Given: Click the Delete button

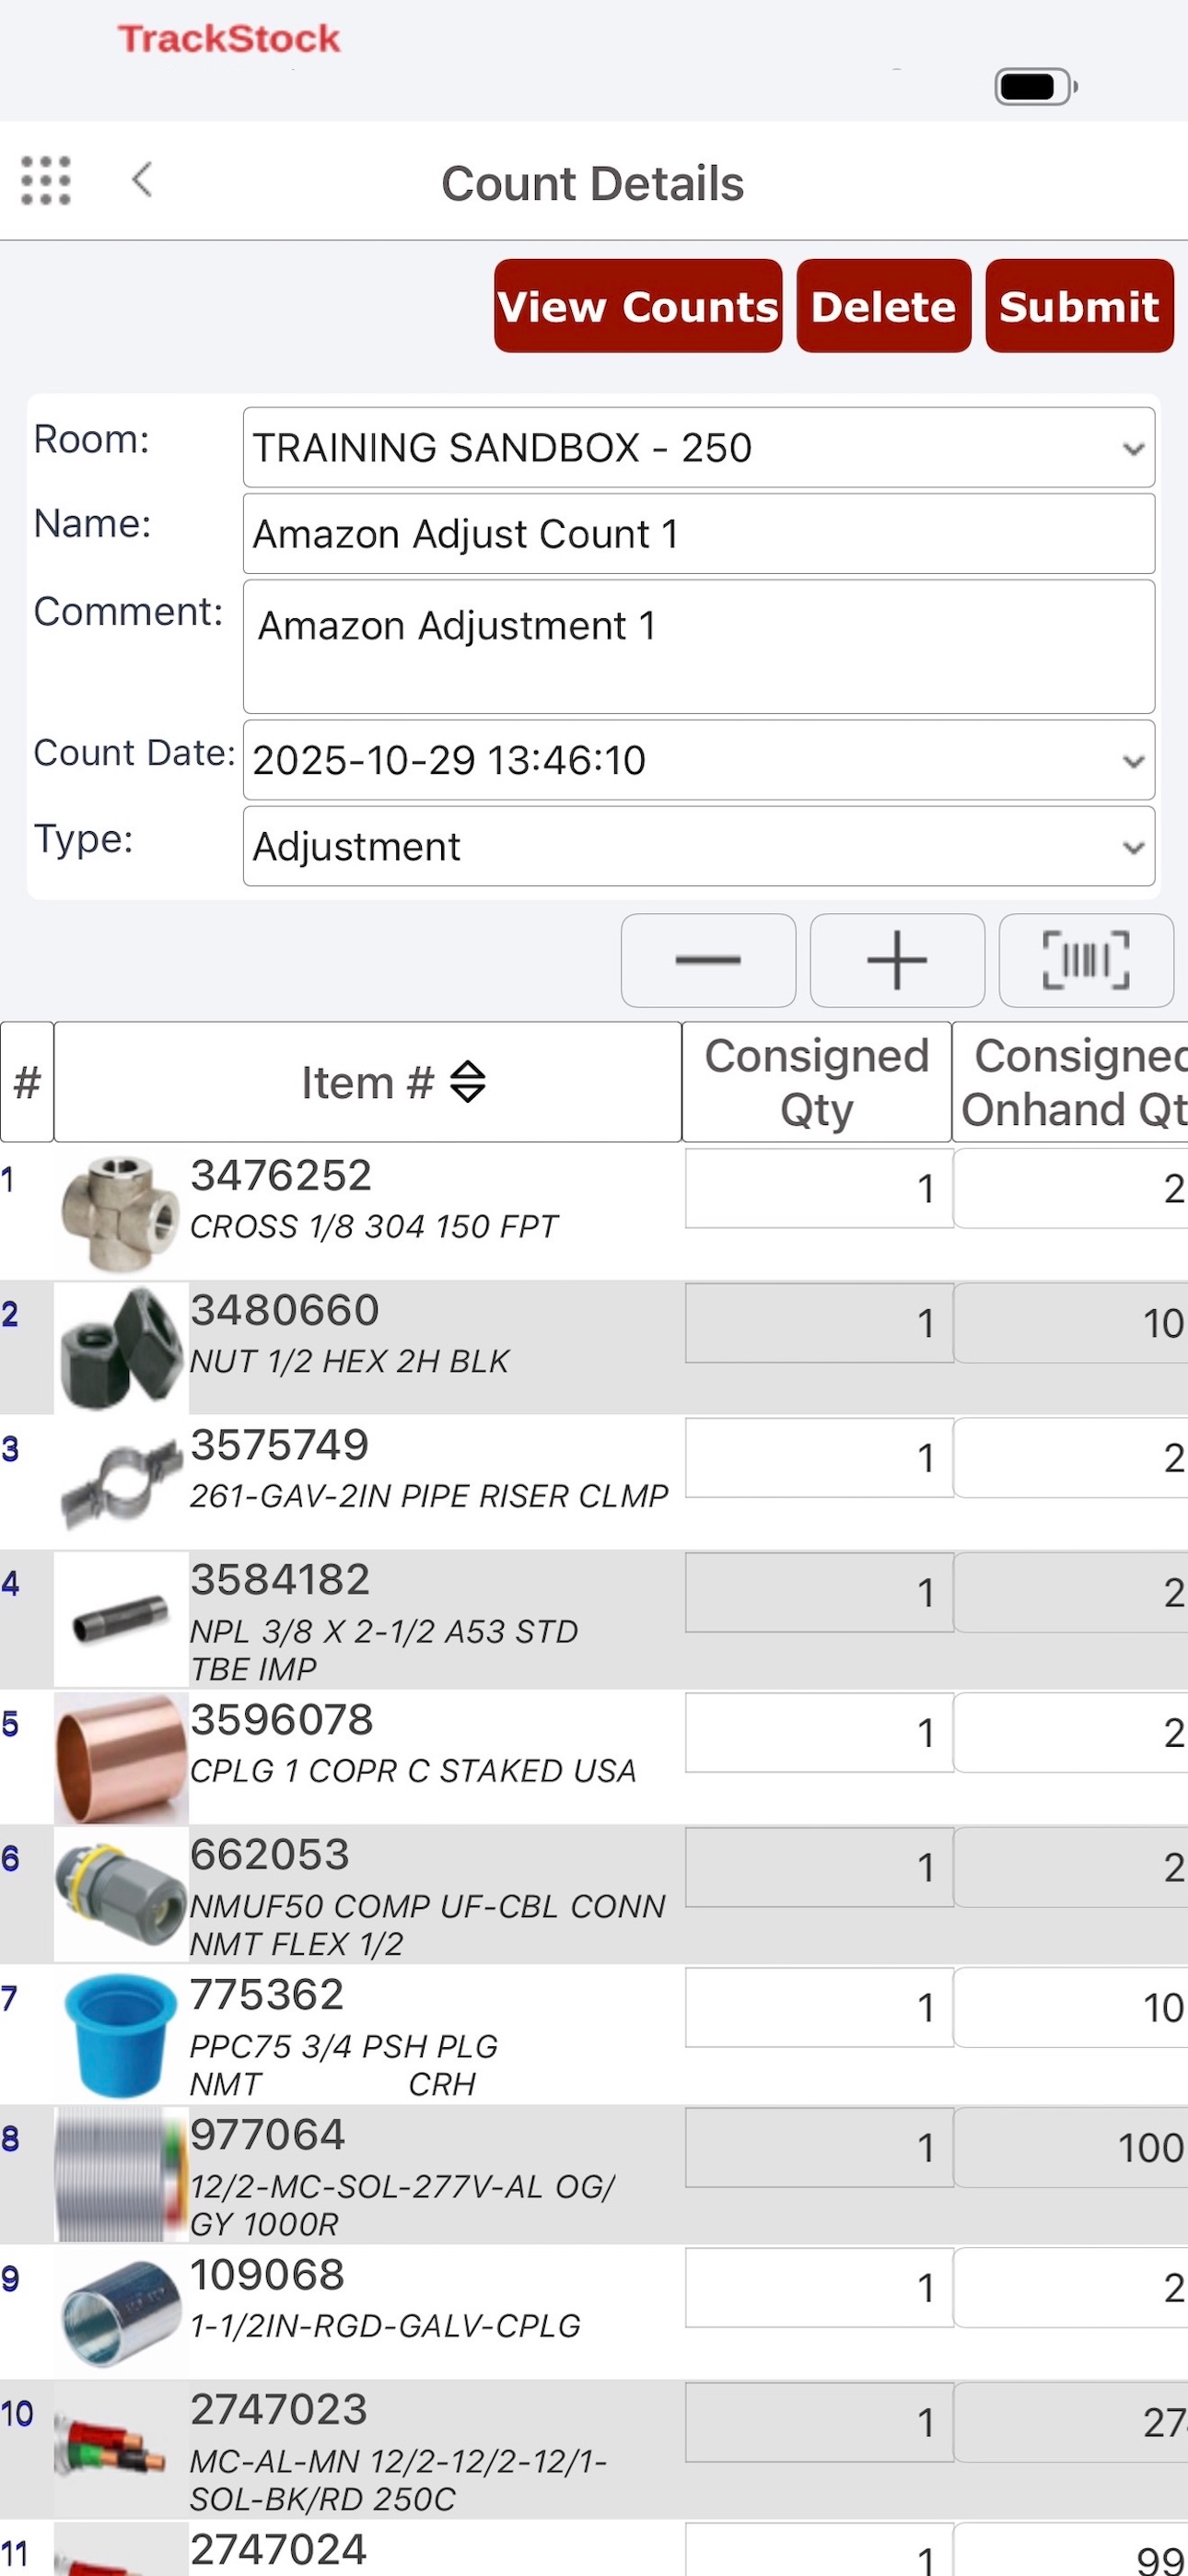Looking at the screenshot, I should [884, 306].
